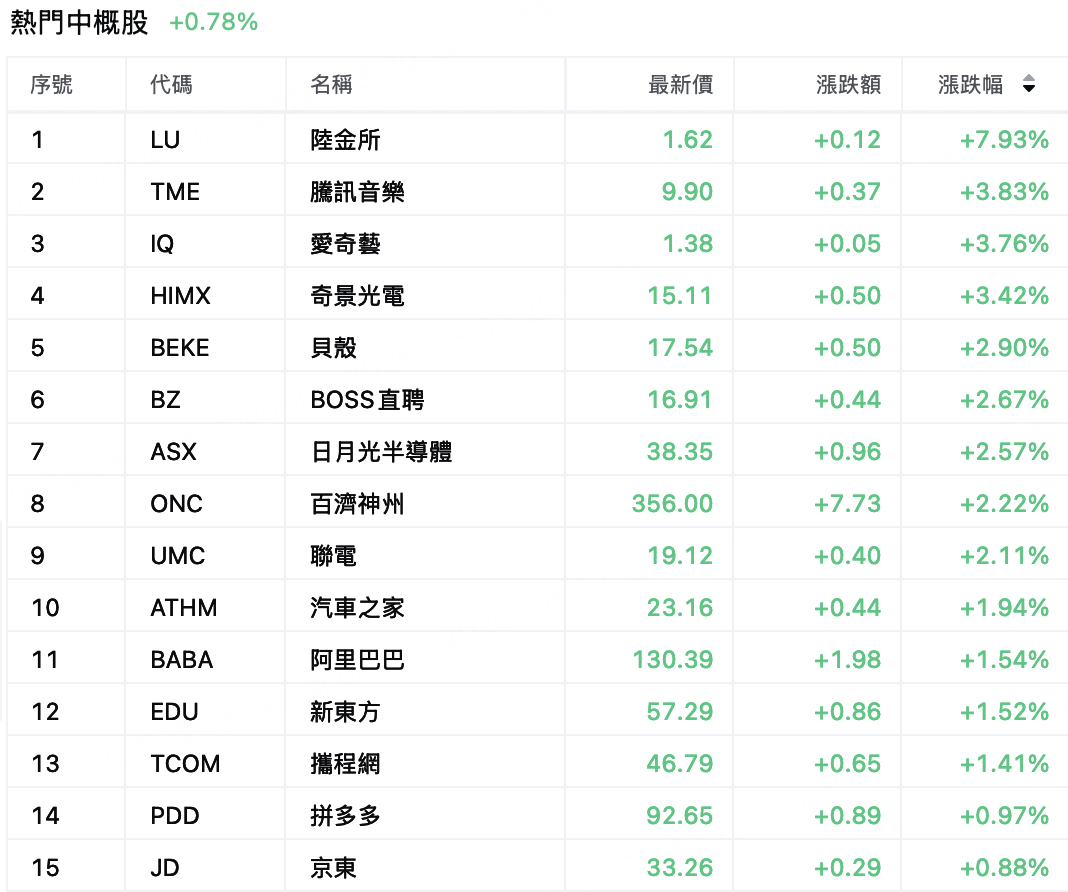The height and width of the screenshot is (892, 1068).
Task: Select the 代碼 column header
Action: click(x=171, y=84)
